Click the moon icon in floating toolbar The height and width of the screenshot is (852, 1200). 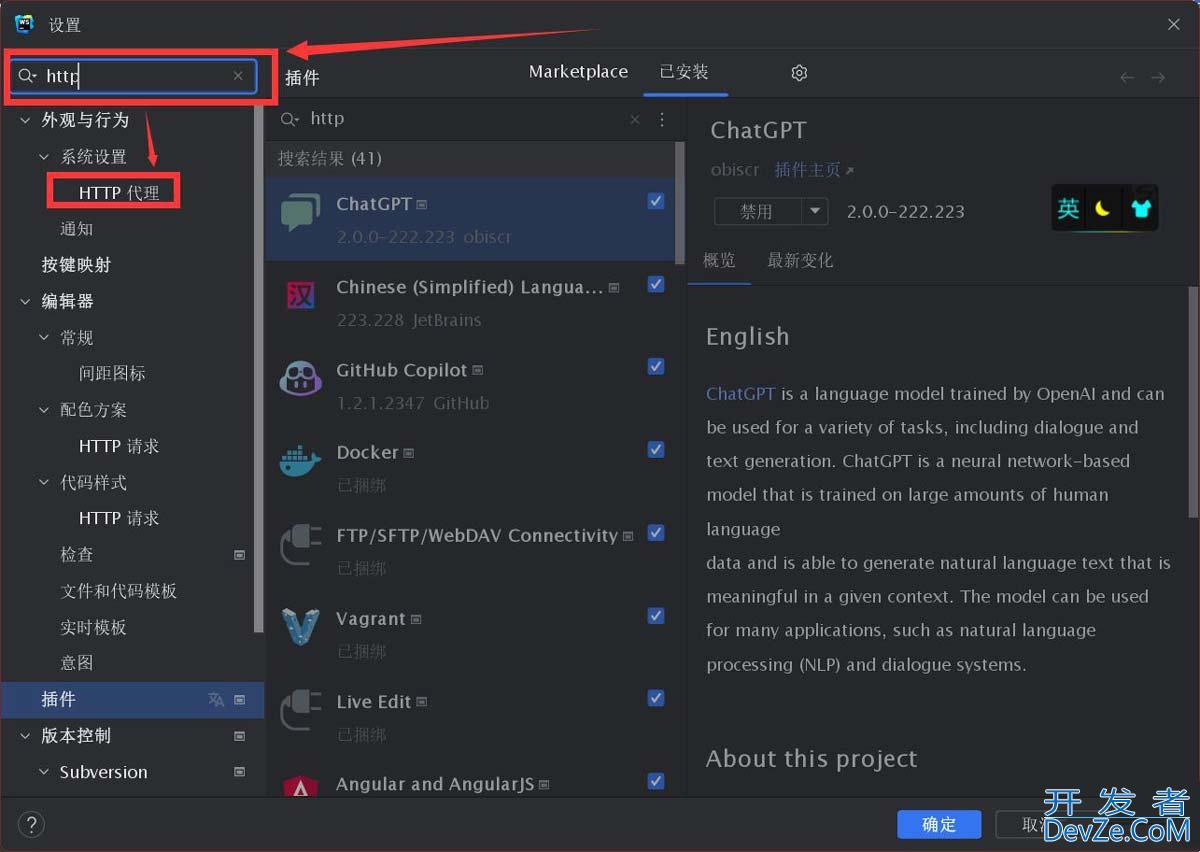click(1103, 208)
